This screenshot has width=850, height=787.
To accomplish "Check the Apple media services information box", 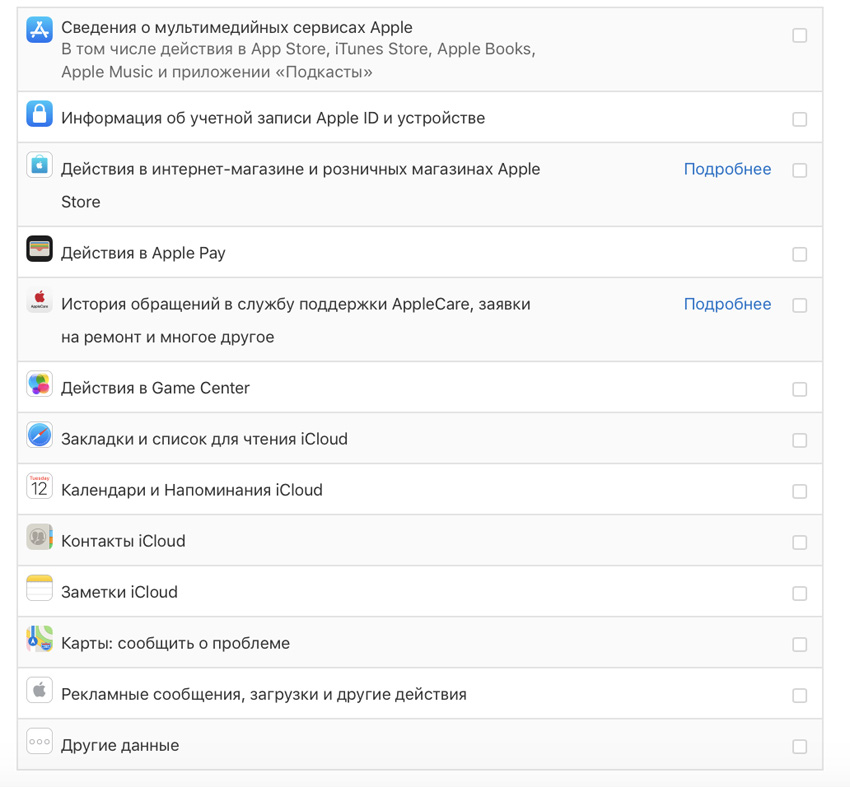I will tap(800, 35).
